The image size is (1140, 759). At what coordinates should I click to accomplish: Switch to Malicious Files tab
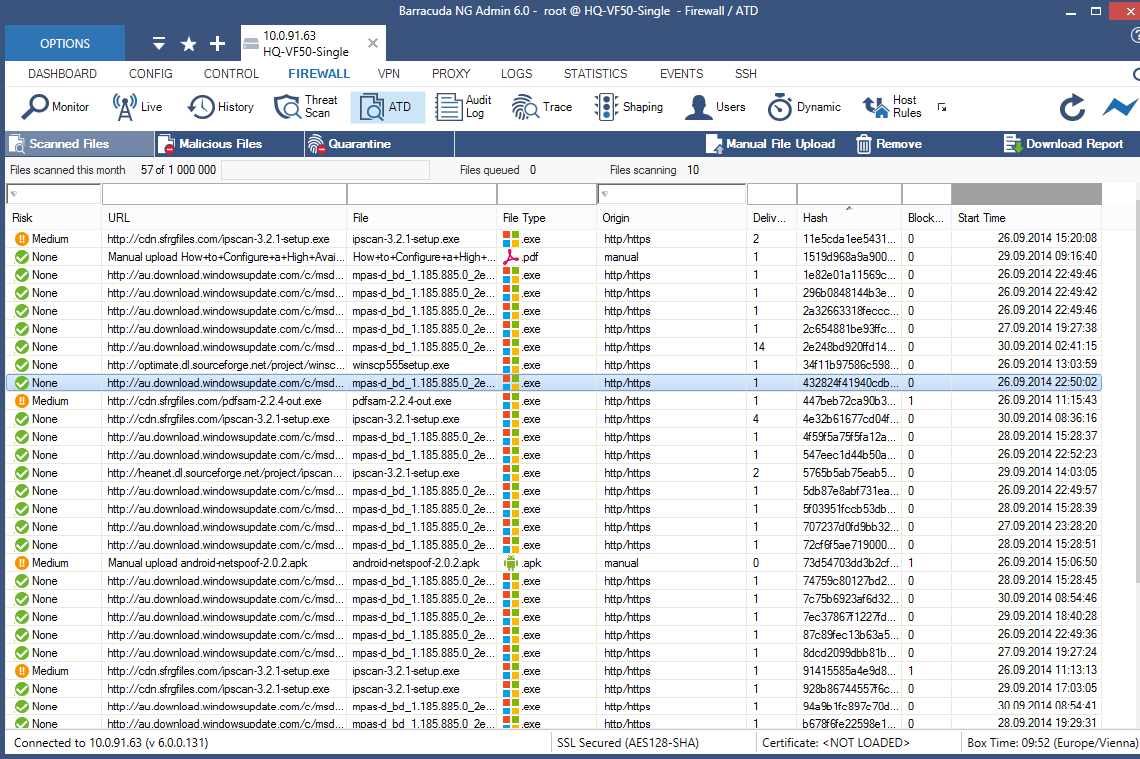click(x=230, y=144)
